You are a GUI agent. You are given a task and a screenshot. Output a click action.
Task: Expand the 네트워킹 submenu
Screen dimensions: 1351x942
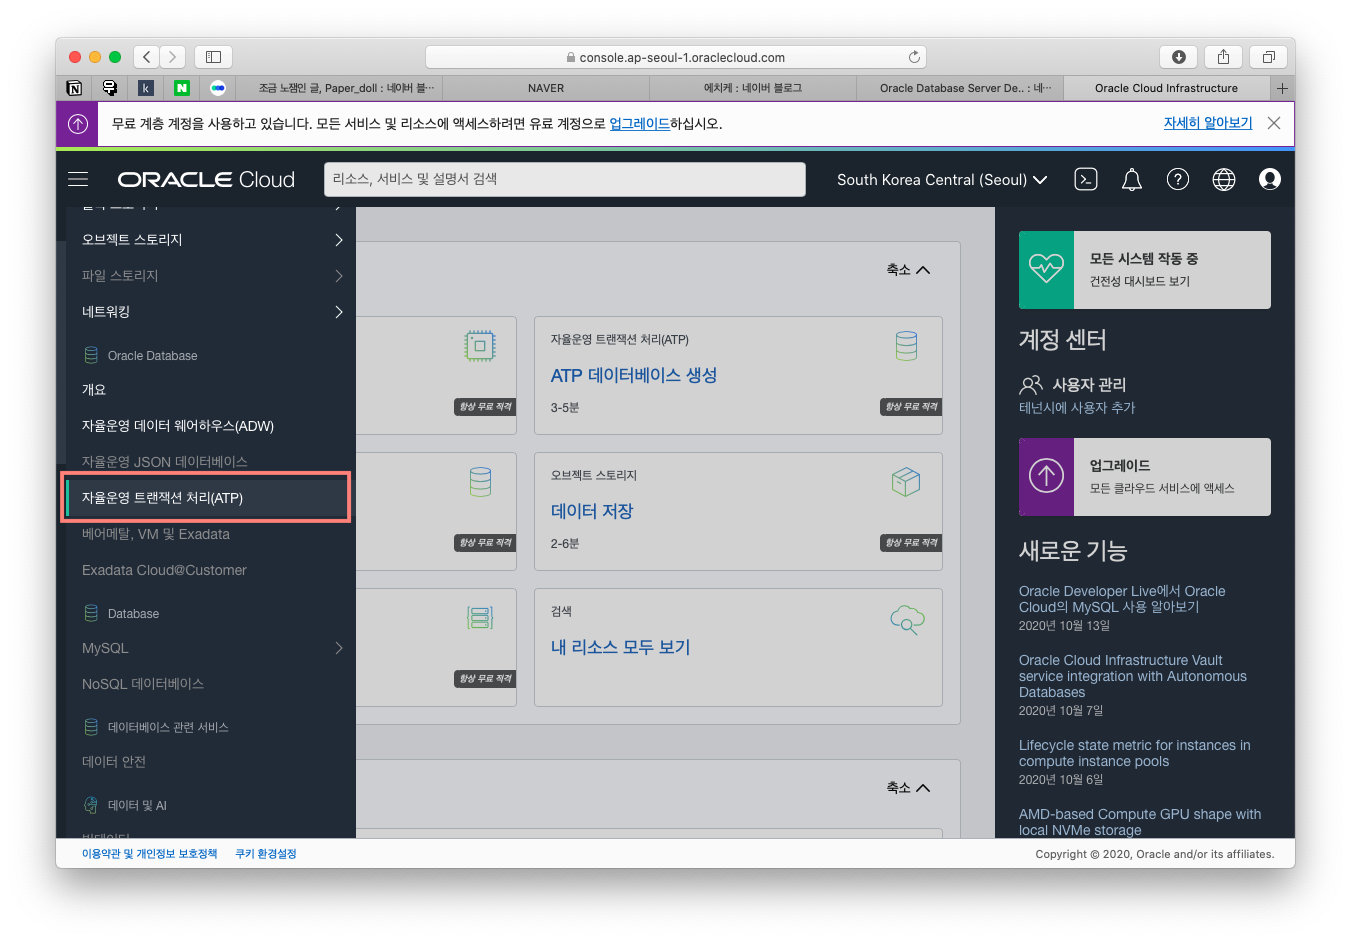(338, 312)
